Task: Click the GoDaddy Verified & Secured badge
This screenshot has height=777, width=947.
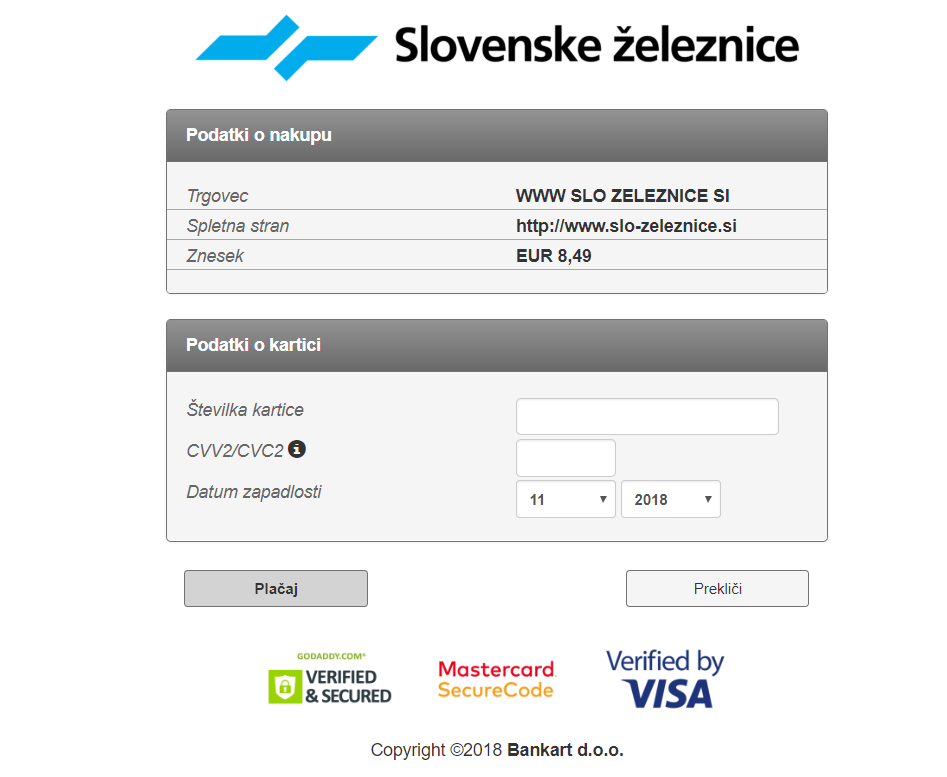Action: pos(330,678)
